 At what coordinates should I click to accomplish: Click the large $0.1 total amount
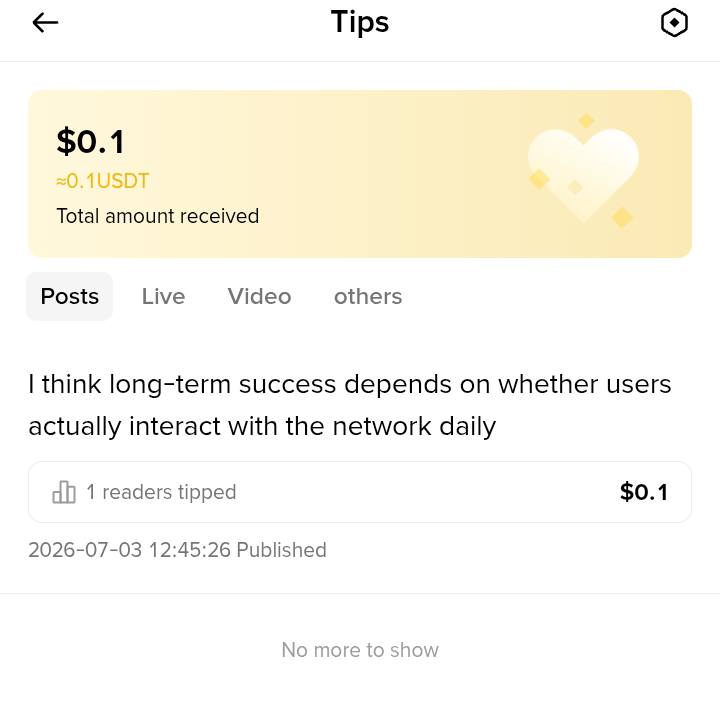click(90, 141)
